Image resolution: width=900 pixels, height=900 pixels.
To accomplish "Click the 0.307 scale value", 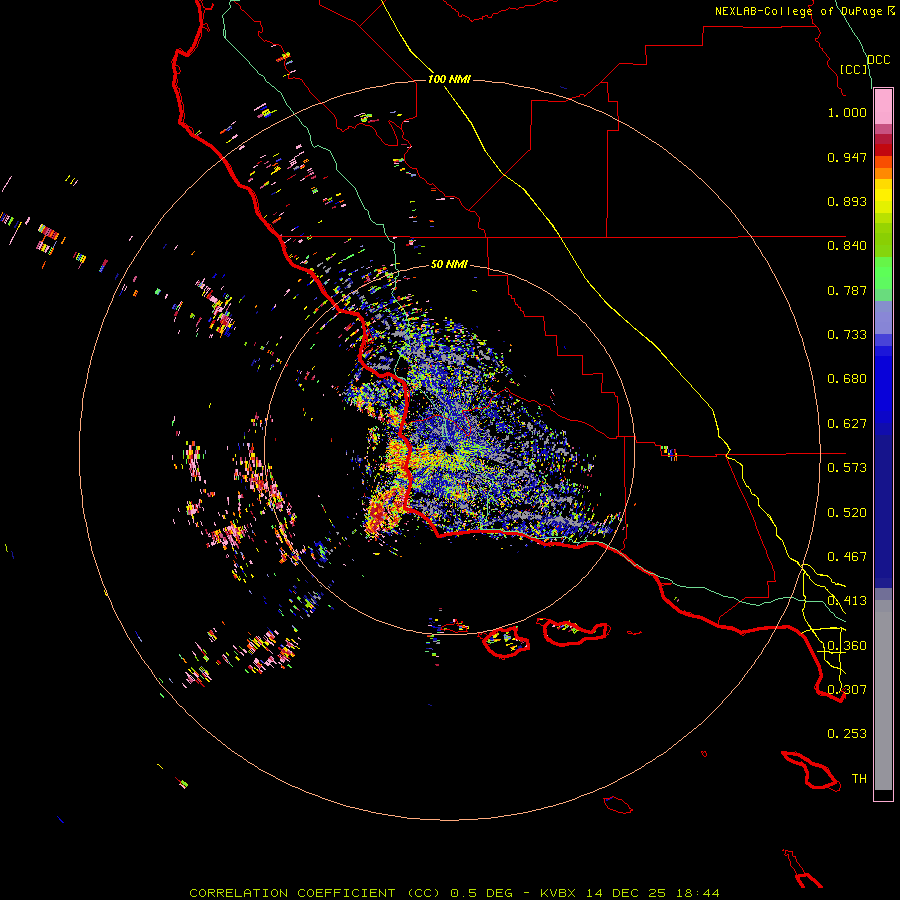I will pyautogui.click(x=847, y=690).
